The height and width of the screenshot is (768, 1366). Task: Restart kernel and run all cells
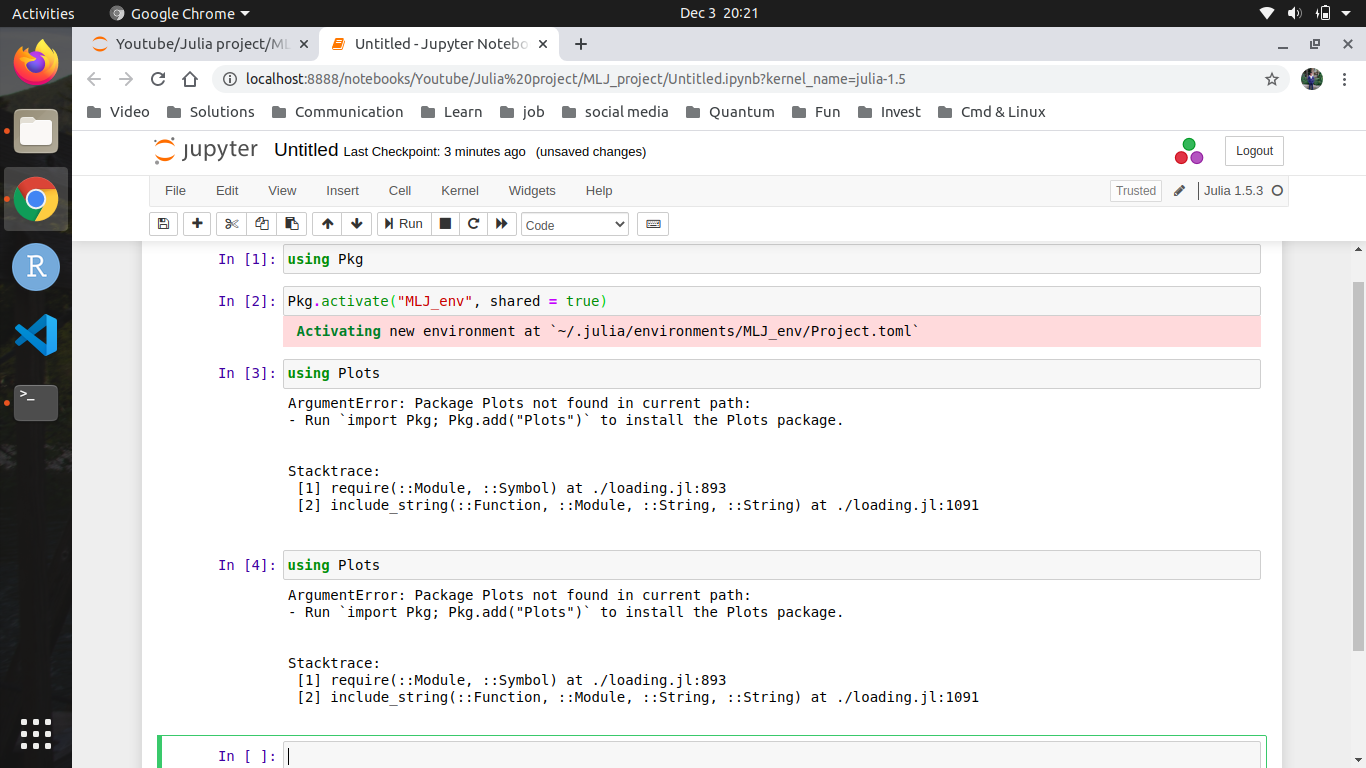pyautogui.click(x=502, y=224)
